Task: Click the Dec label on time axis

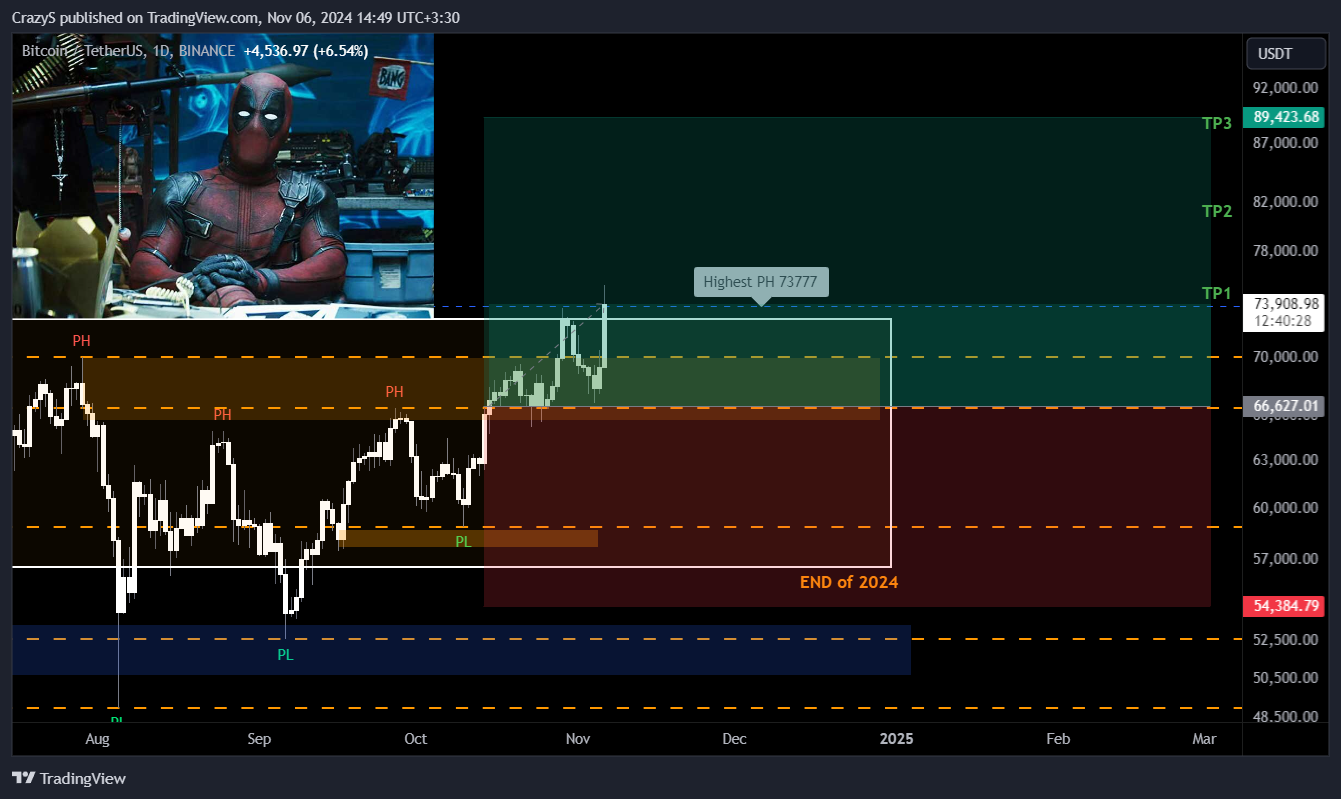Action: click(734, 739)
